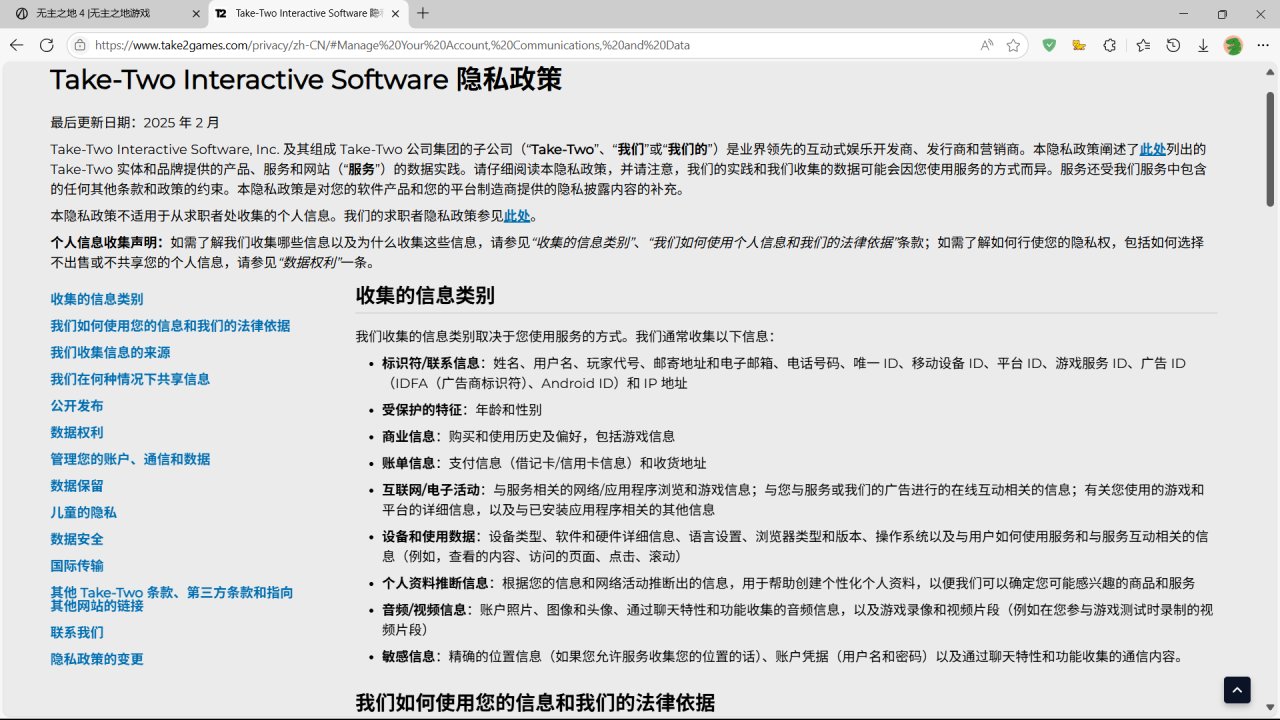Open the Settings and more menu

(x=1262, y=45)
